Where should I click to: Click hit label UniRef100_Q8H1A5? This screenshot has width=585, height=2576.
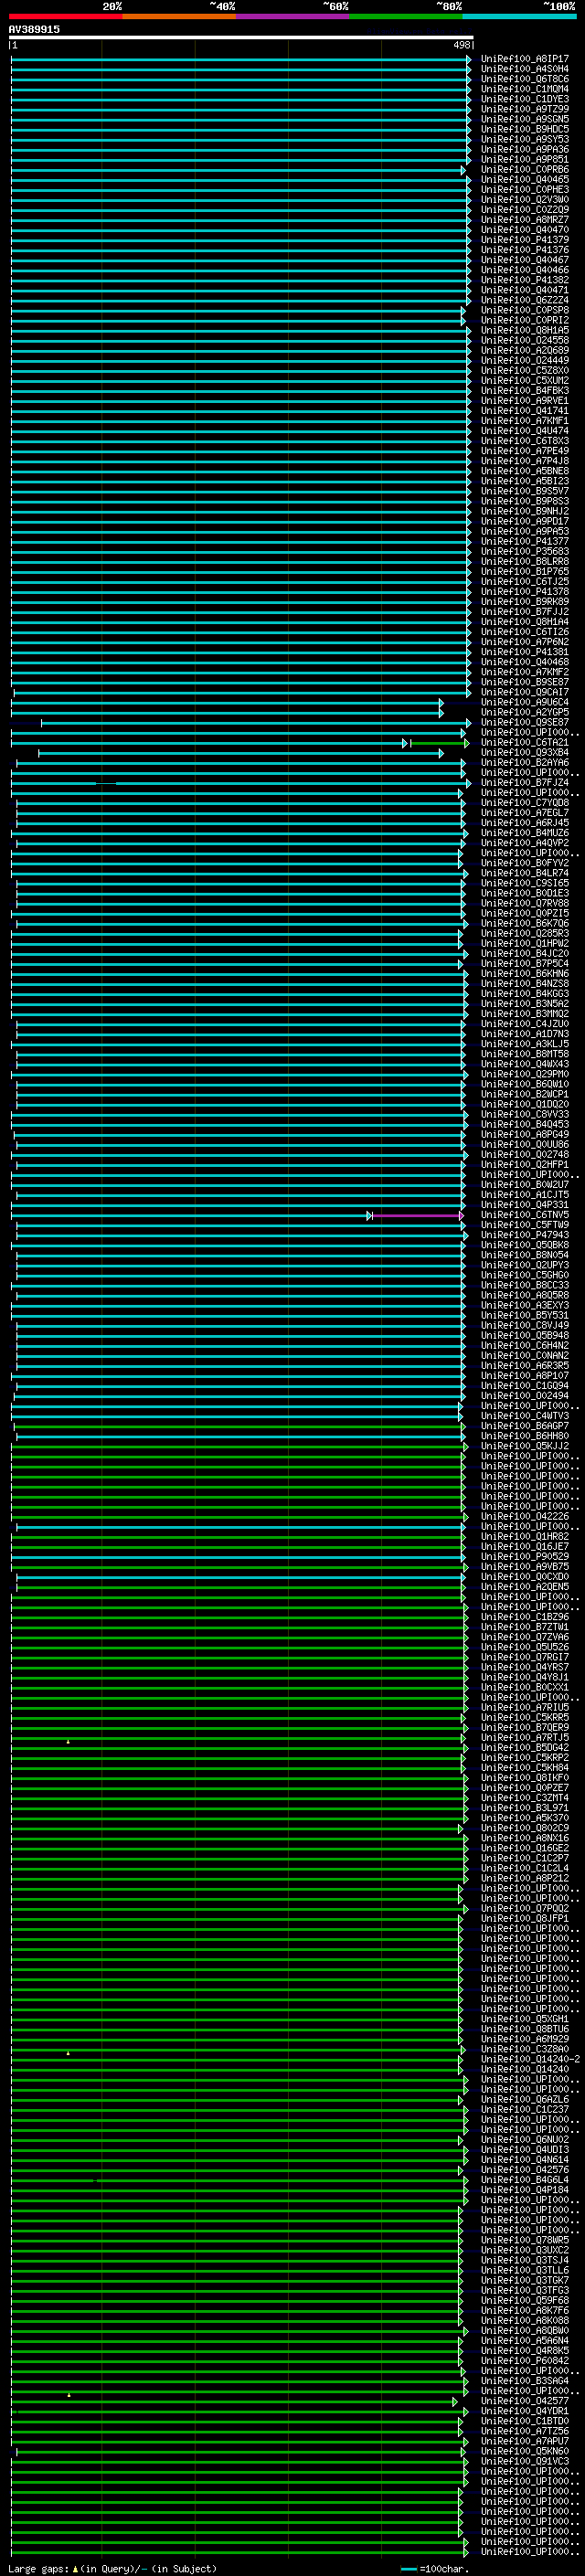(x=525, y=331)
